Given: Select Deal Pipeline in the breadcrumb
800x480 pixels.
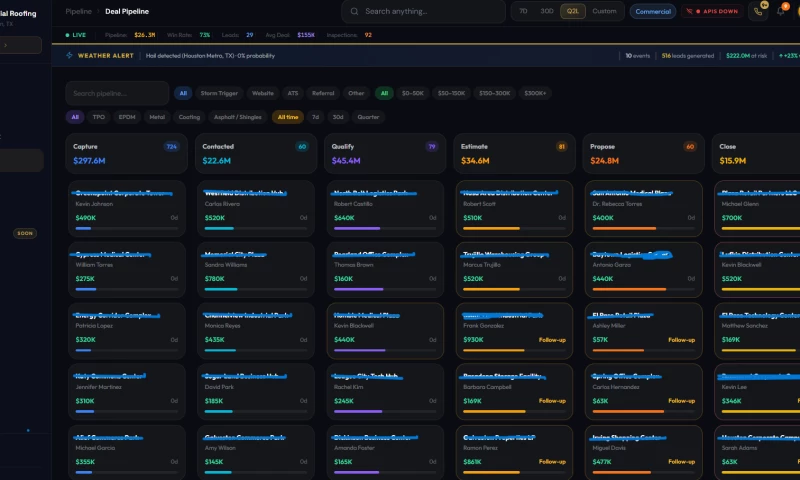Looking at the screenshot, I should click(x=127, y=11).
